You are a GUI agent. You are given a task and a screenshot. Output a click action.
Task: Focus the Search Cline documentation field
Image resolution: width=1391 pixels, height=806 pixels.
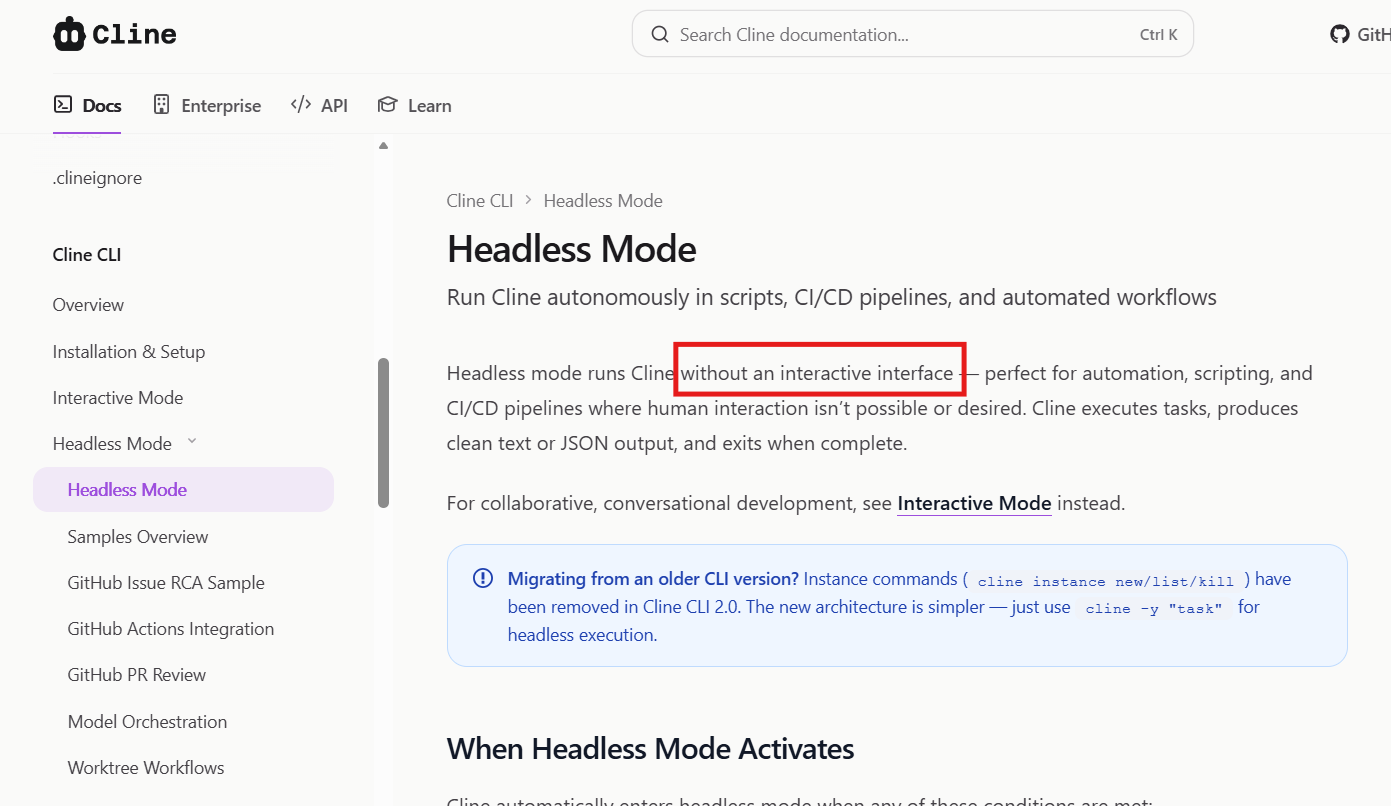point(913,34)
